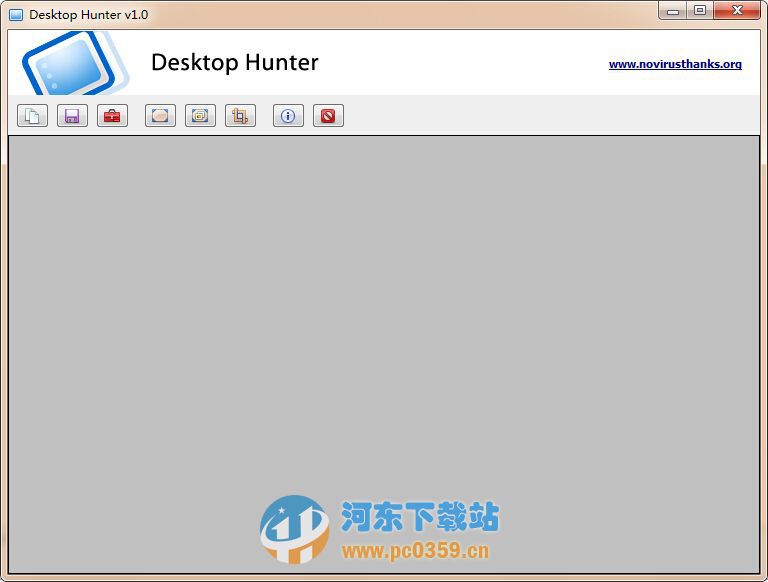Close the Desktop Hunter v1.0 window
Image resolution: width=768 pixels, height=582 pixels.
click(x=737, y=11)
